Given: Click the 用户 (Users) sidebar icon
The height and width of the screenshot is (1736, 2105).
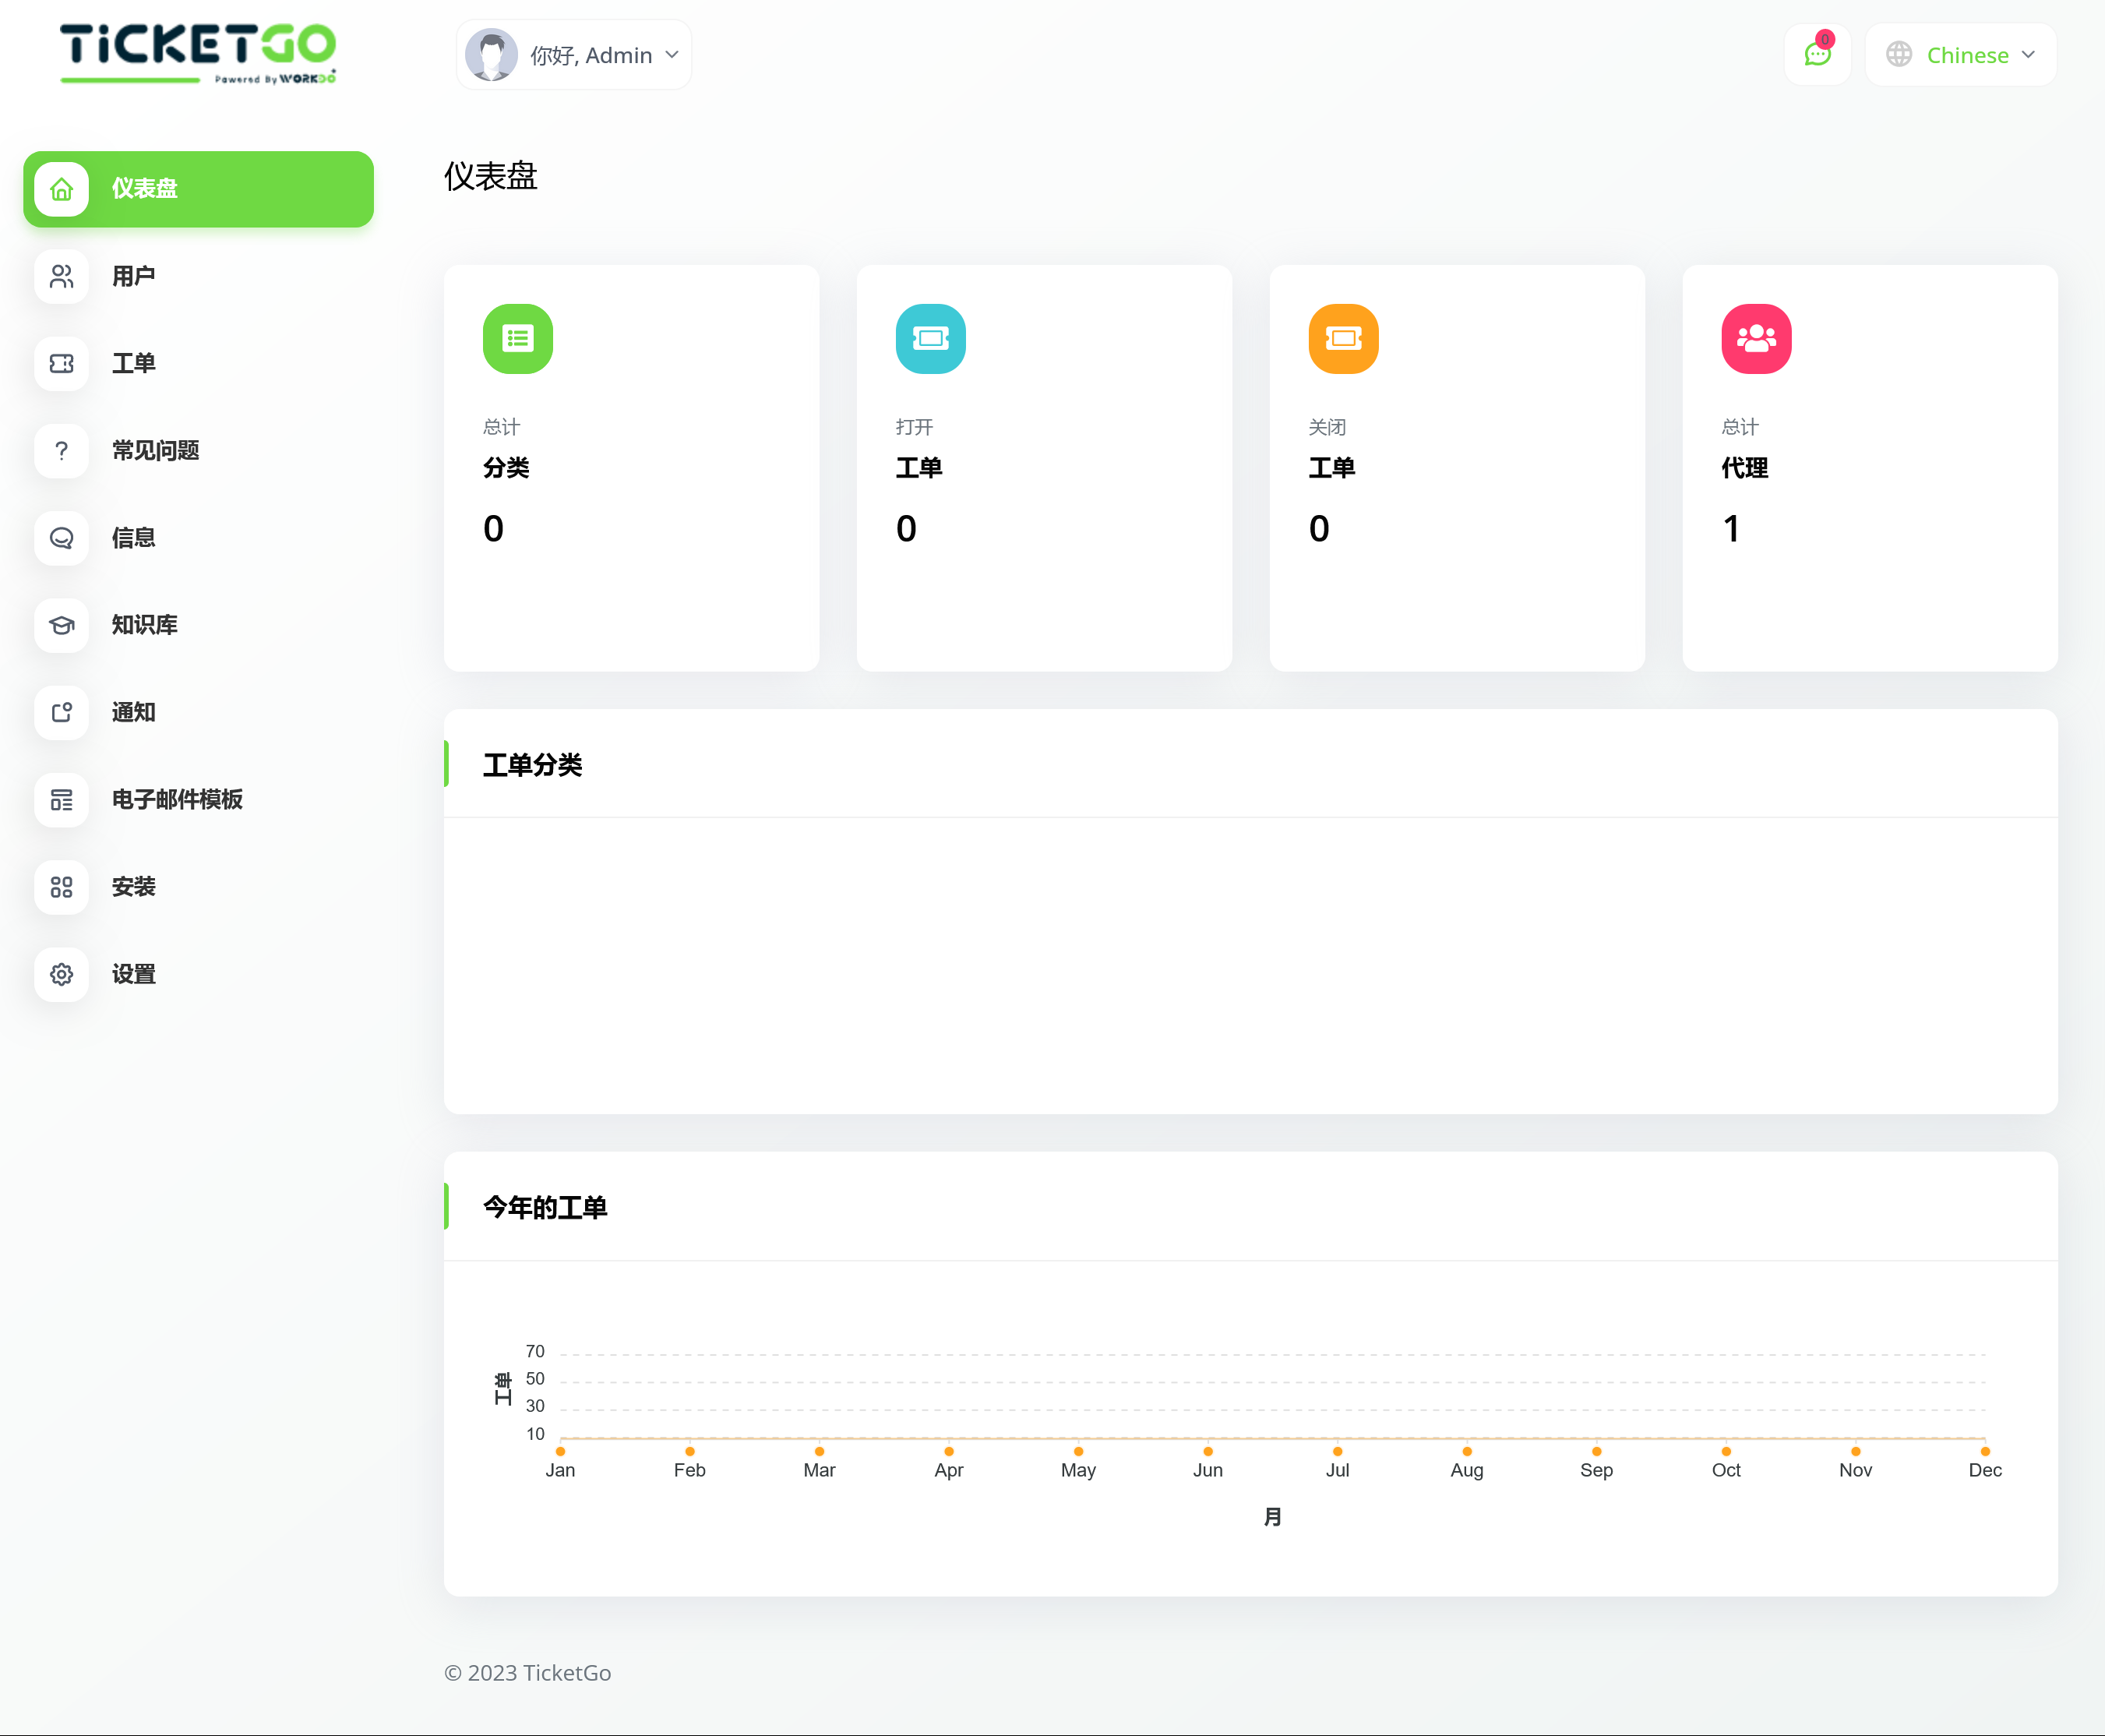Looking at the screenshot, I should click(63, 277).
